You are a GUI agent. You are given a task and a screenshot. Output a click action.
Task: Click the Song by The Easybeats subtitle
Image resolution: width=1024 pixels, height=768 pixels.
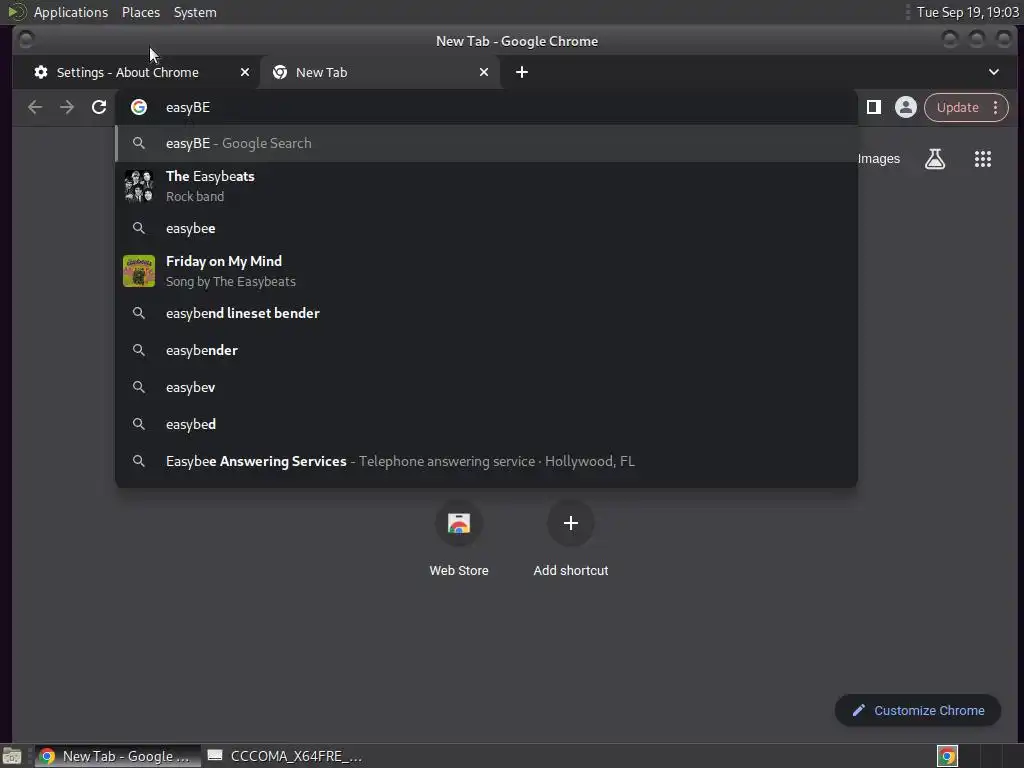point(231,281)
